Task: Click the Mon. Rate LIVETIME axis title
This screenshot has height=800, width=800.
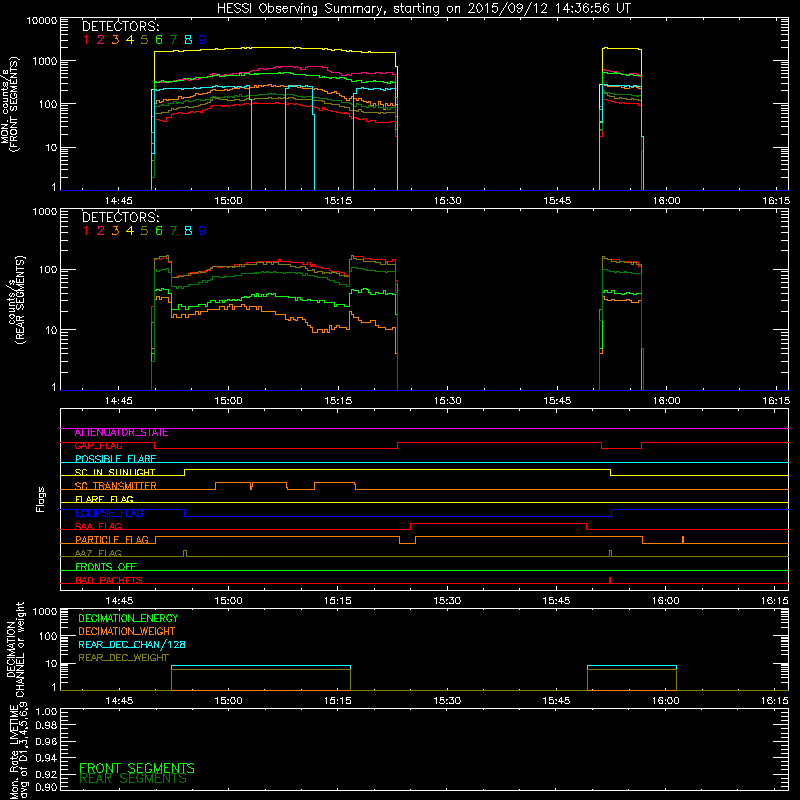Action: coord(18,751)
